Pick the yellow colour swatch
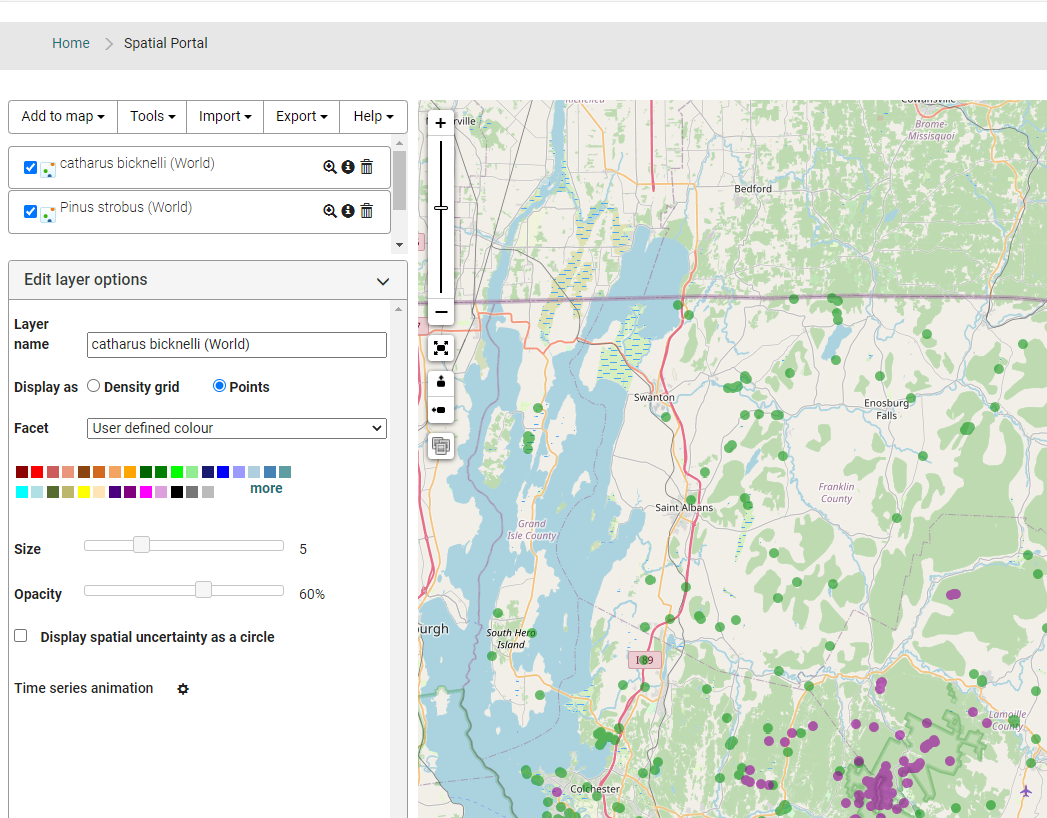The image size is (1047, 818). click(84, 492)
